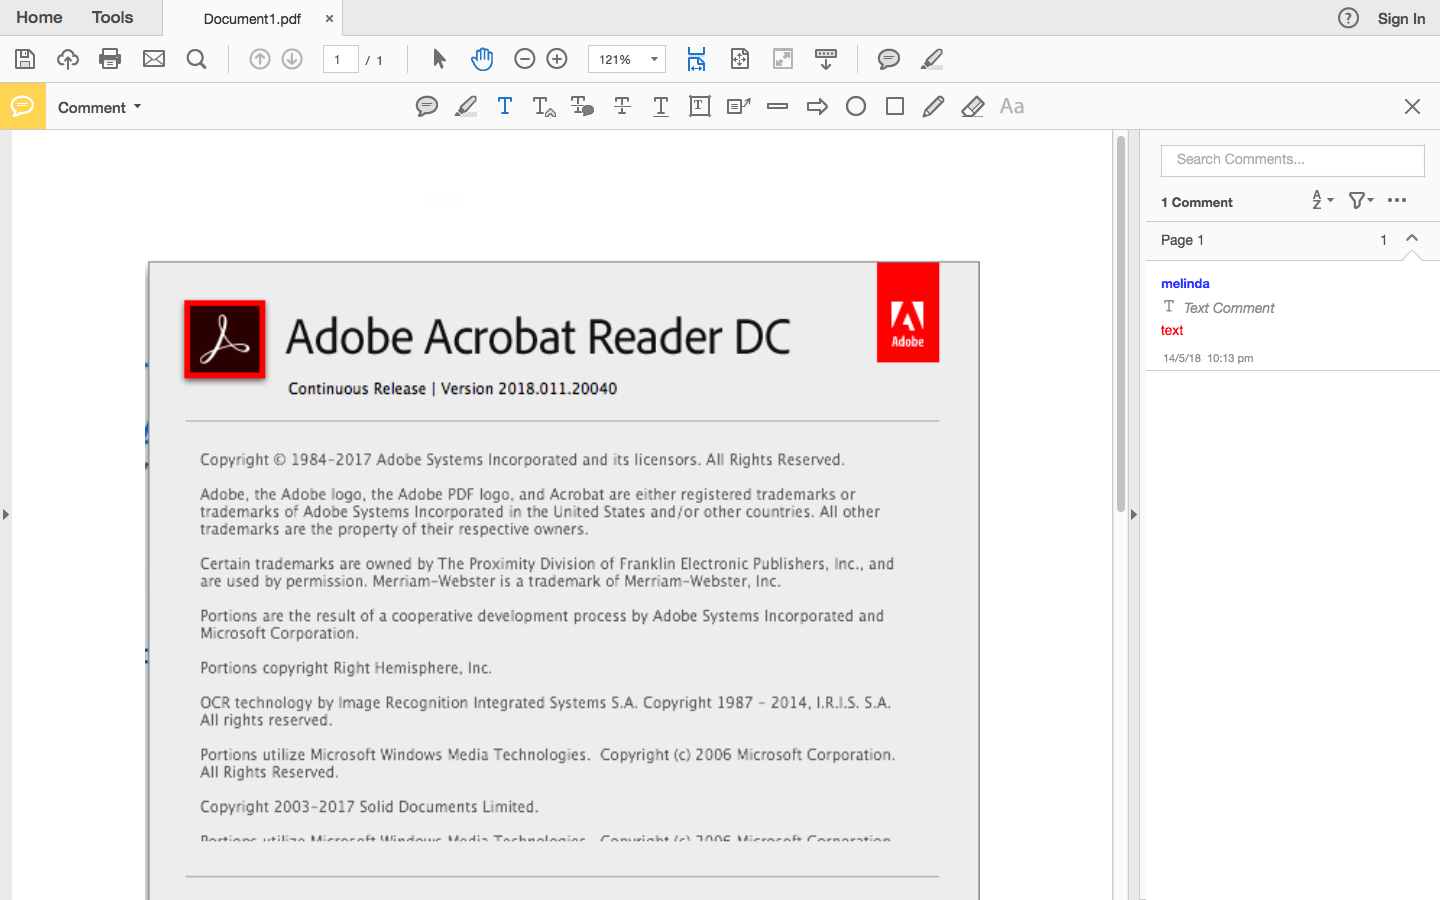Image resolution: width=1440 pixels, height=900 pixels.
Task: Click the Print file icon
Action: pyautogui.click(x=110, y=59)
